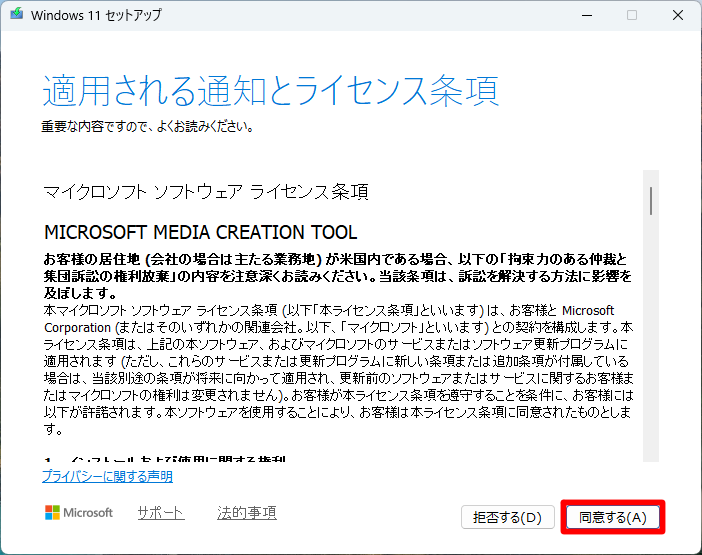Open the プライバシーに関する声明 link
The image size is (702, 555).
(x=107, y=476)
